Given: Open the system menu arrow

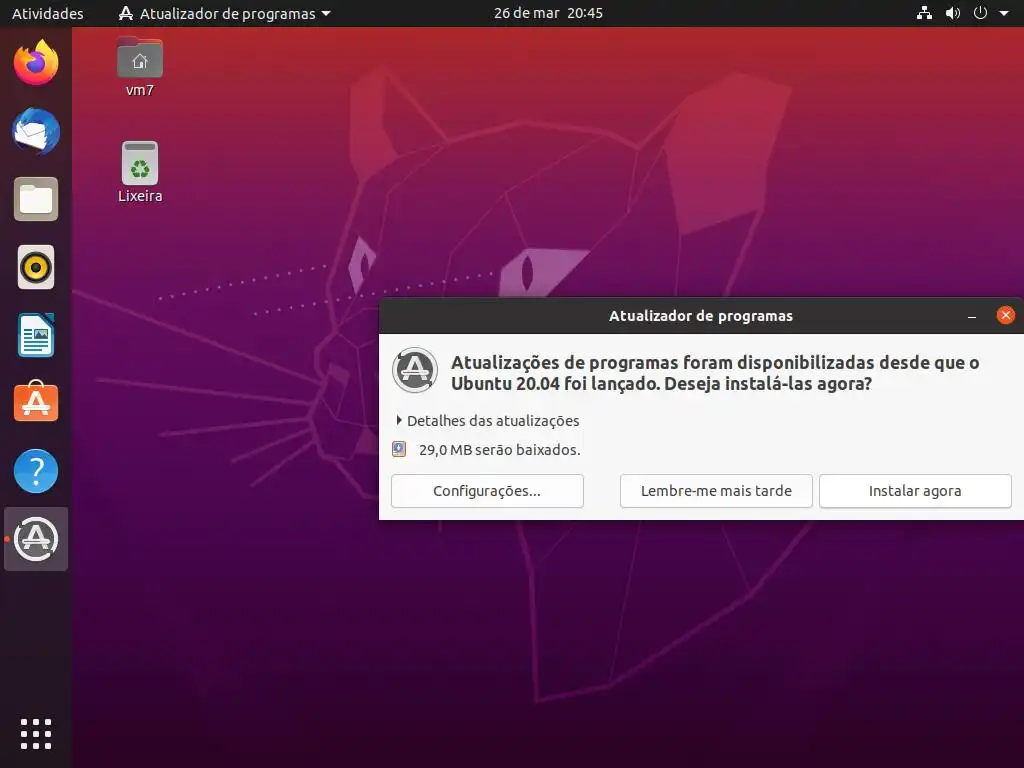Looking at the screenshot, I should click(x=1004, y=13).
